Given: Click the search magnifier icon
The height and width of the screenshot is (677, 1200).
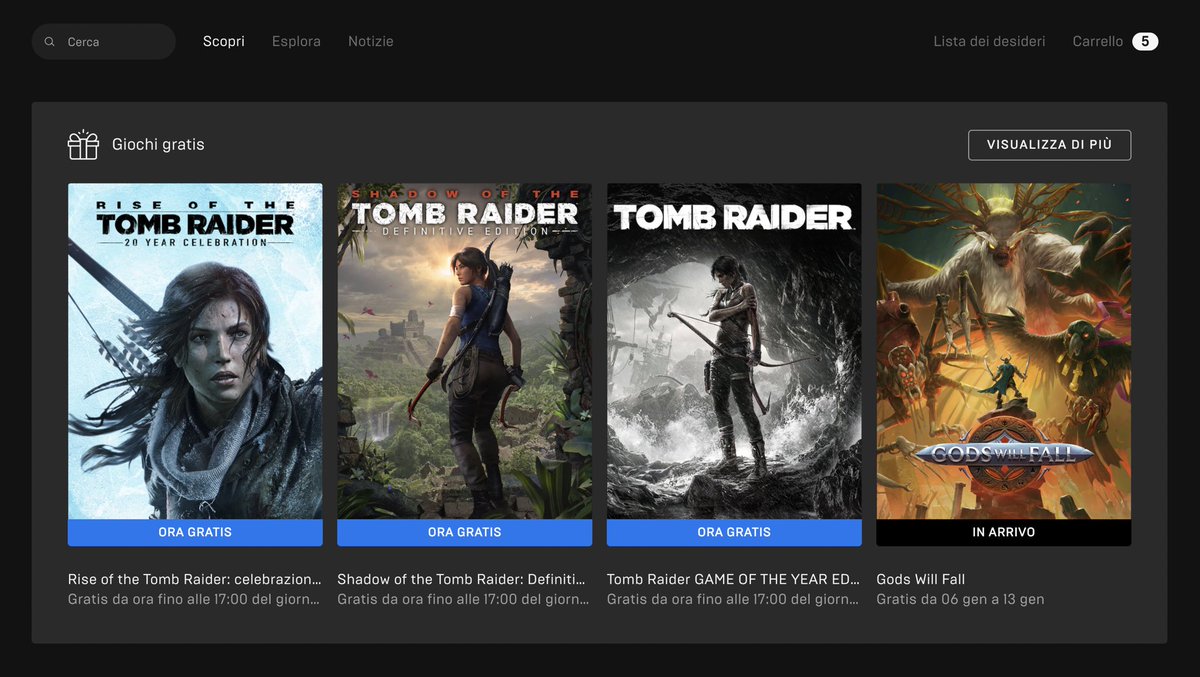Looking at the screenshot, I should coord(49,42).
